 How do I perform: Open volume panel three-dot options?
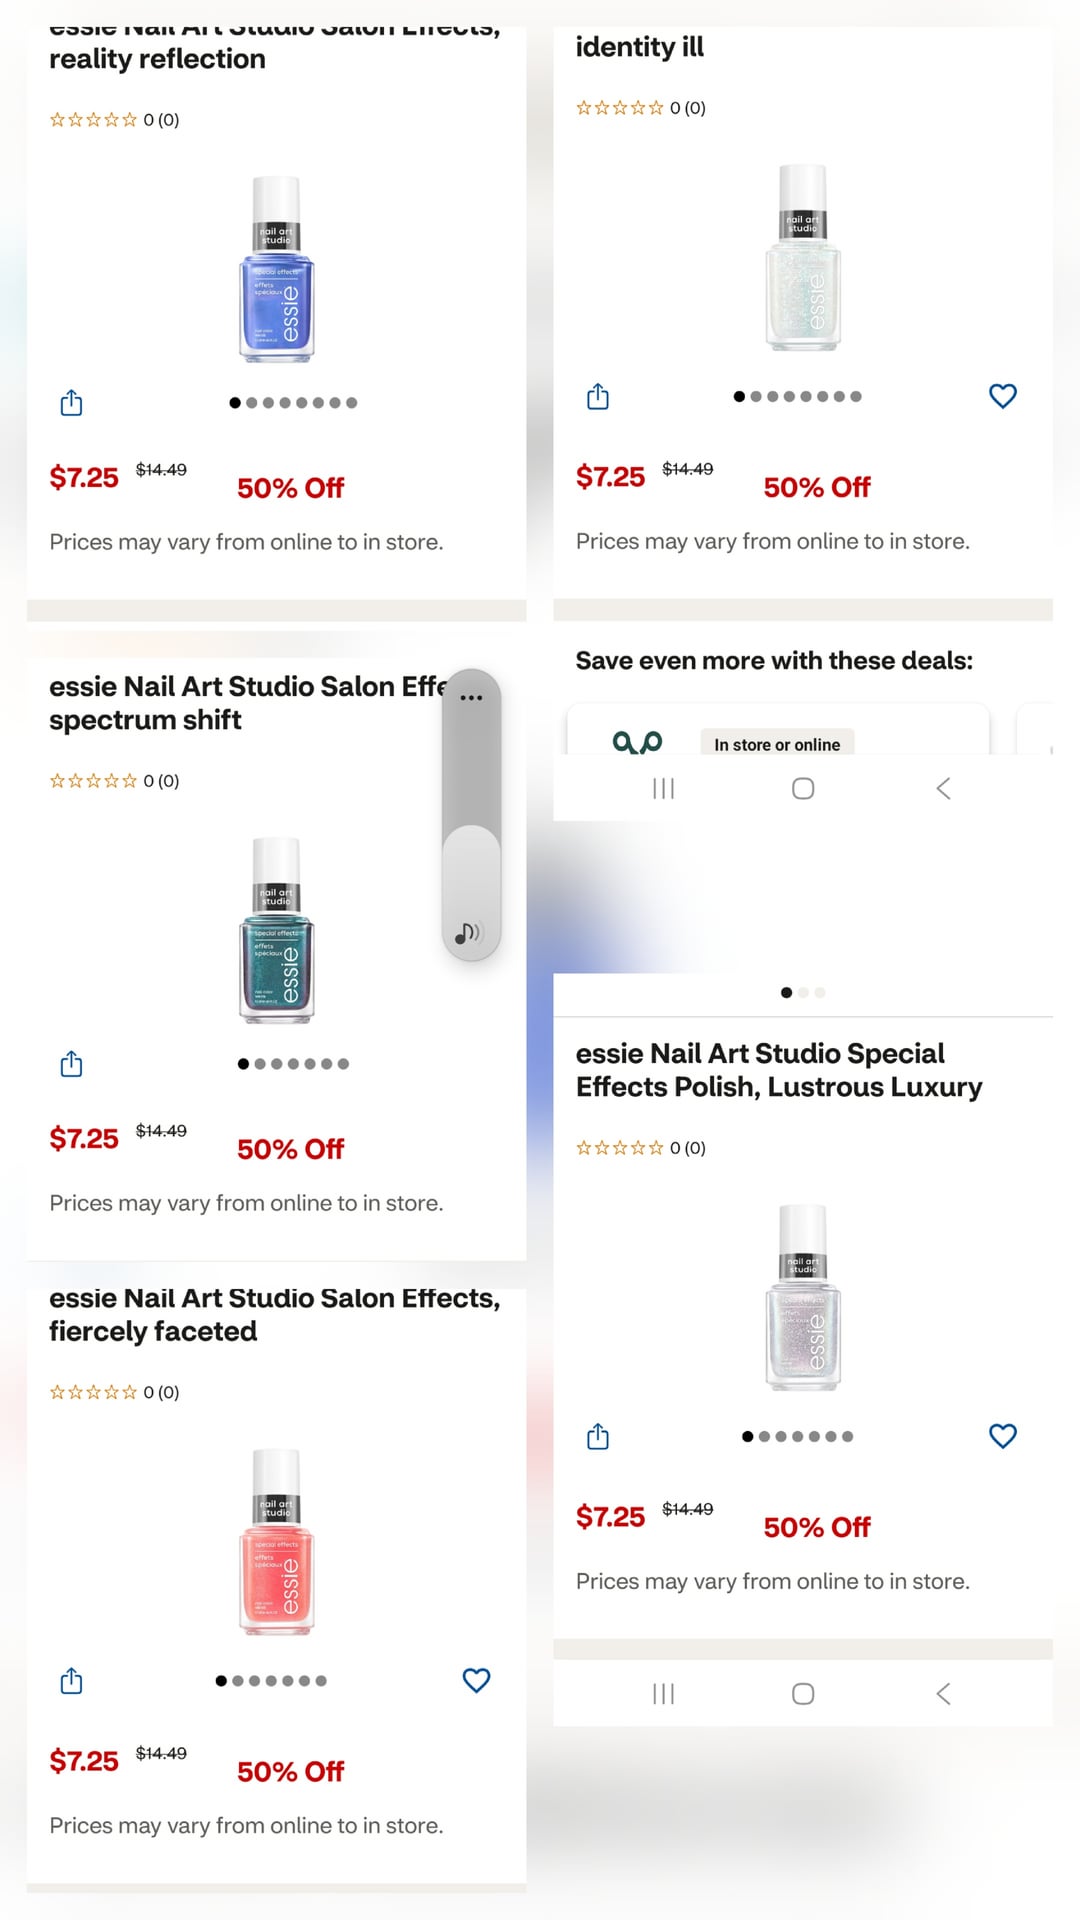coord(471,698)
